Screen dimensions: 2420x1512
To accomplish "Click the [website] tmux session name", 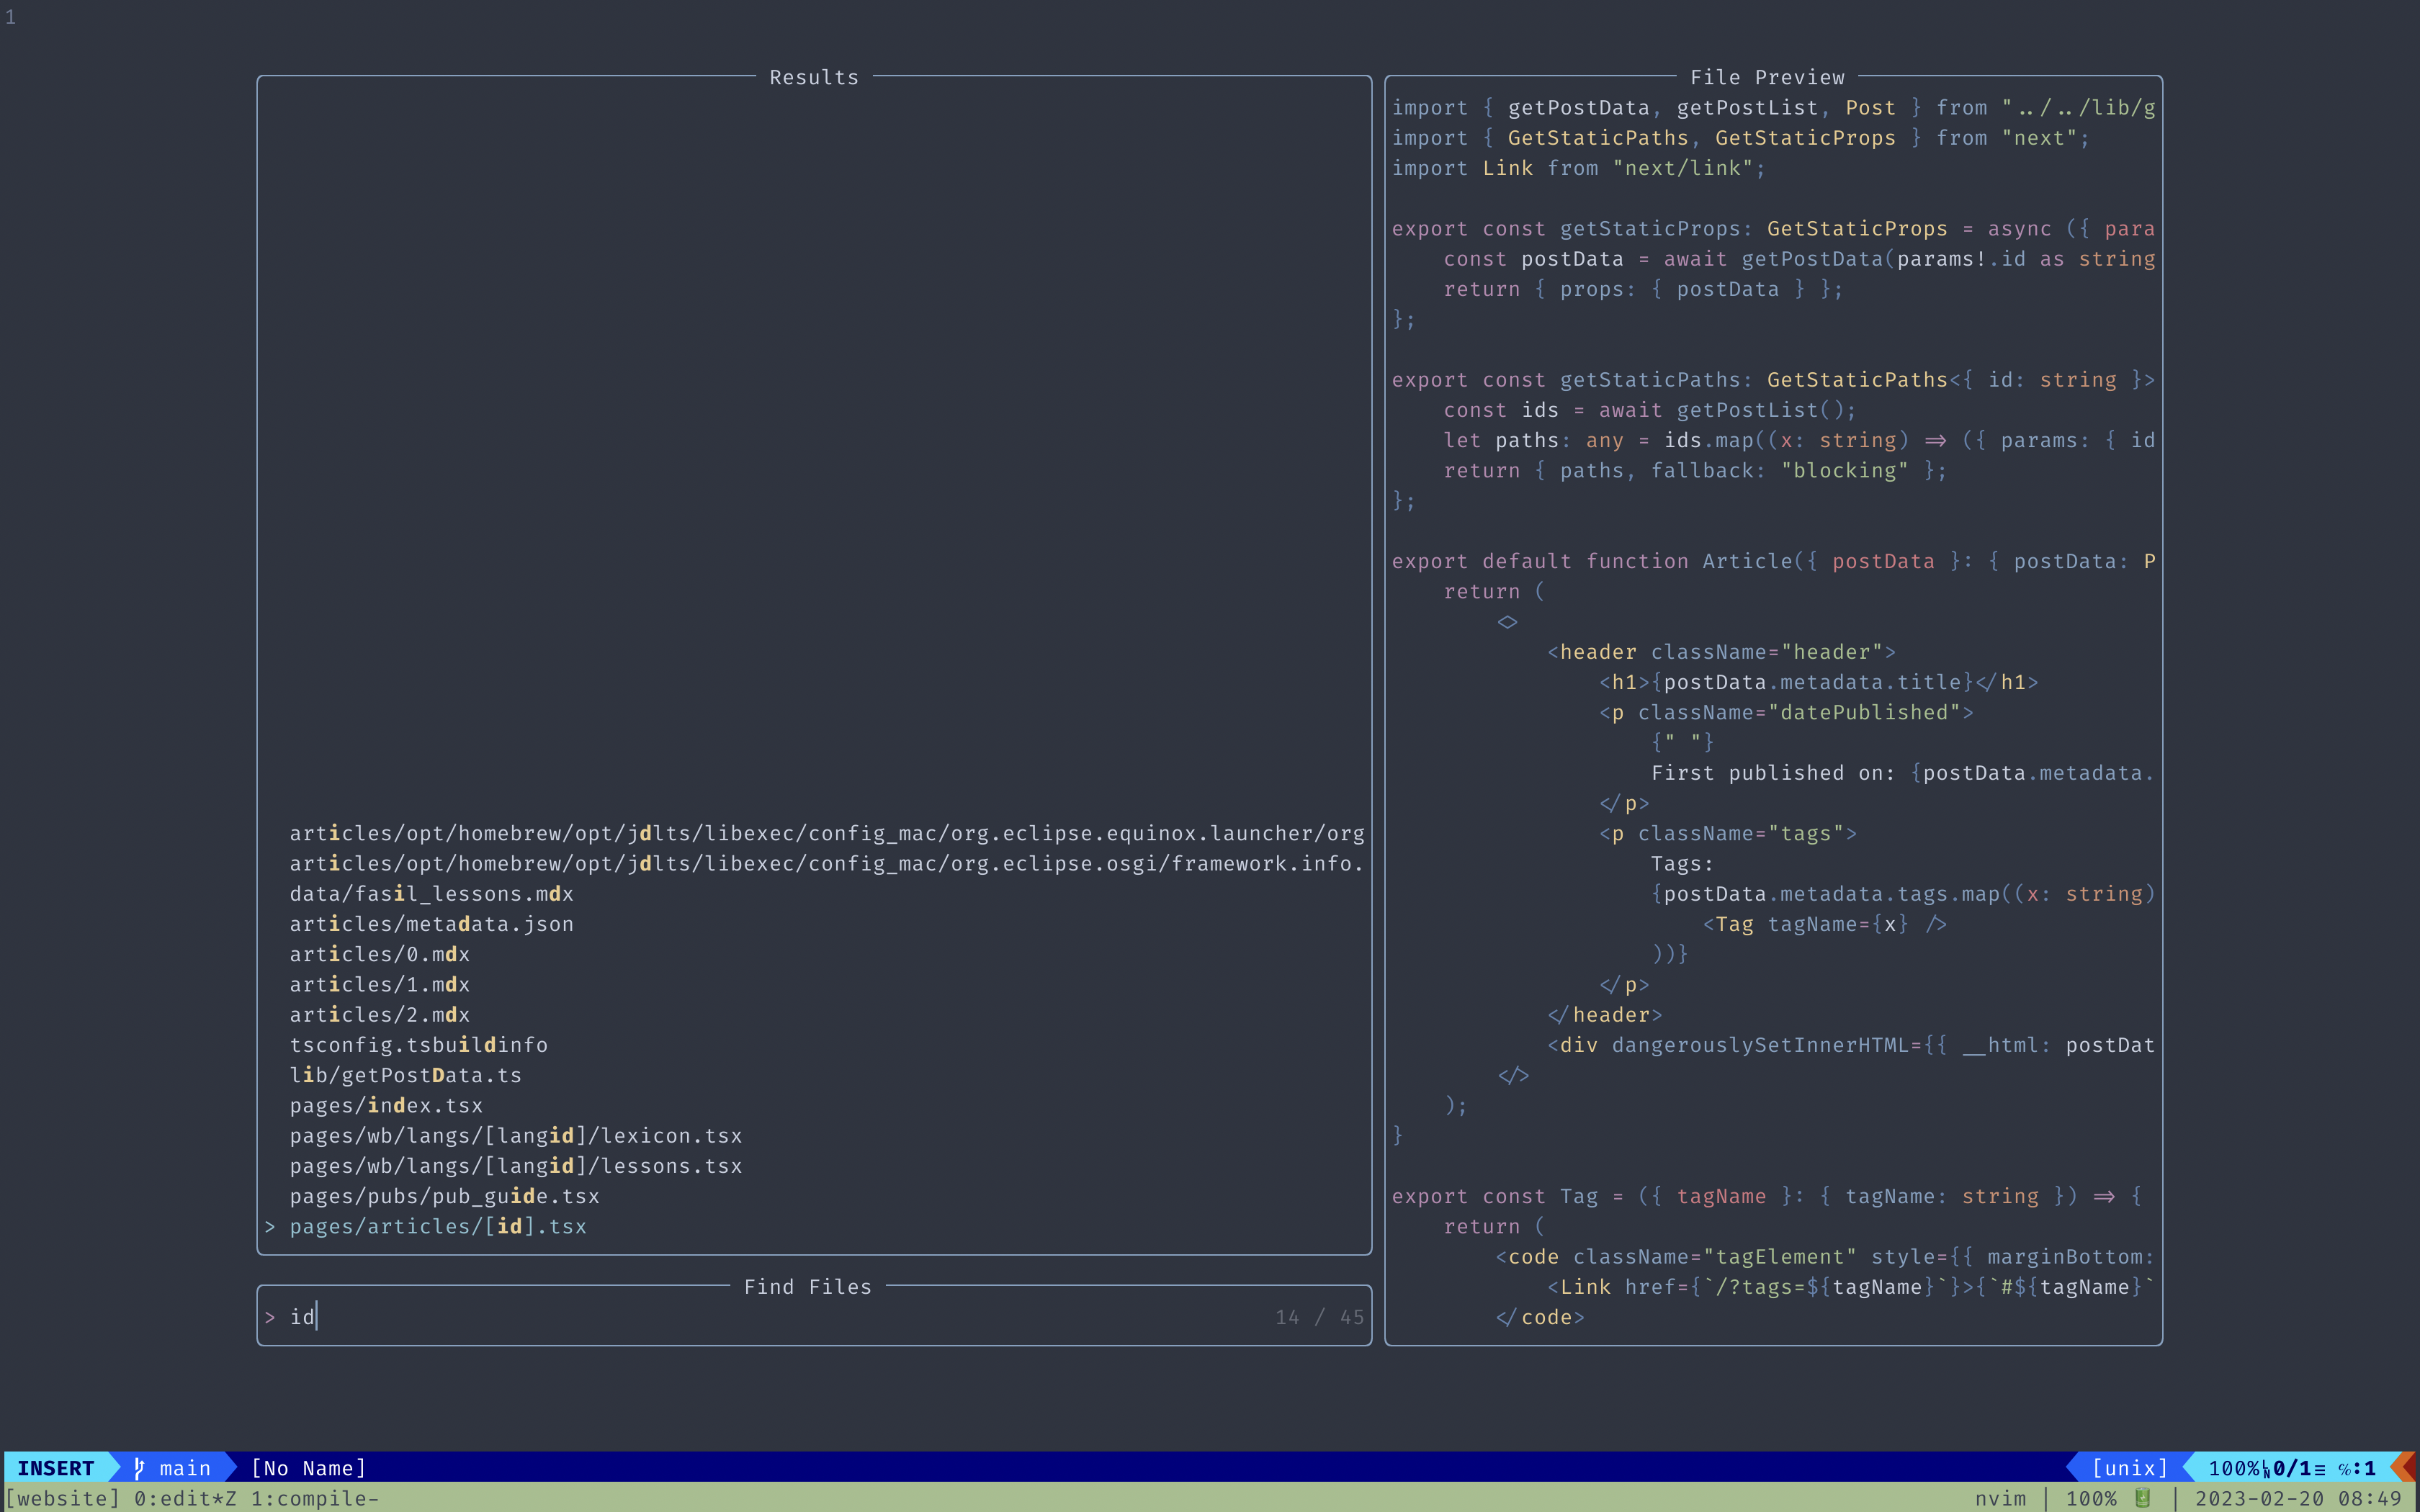I will (x=63, y=1498).
